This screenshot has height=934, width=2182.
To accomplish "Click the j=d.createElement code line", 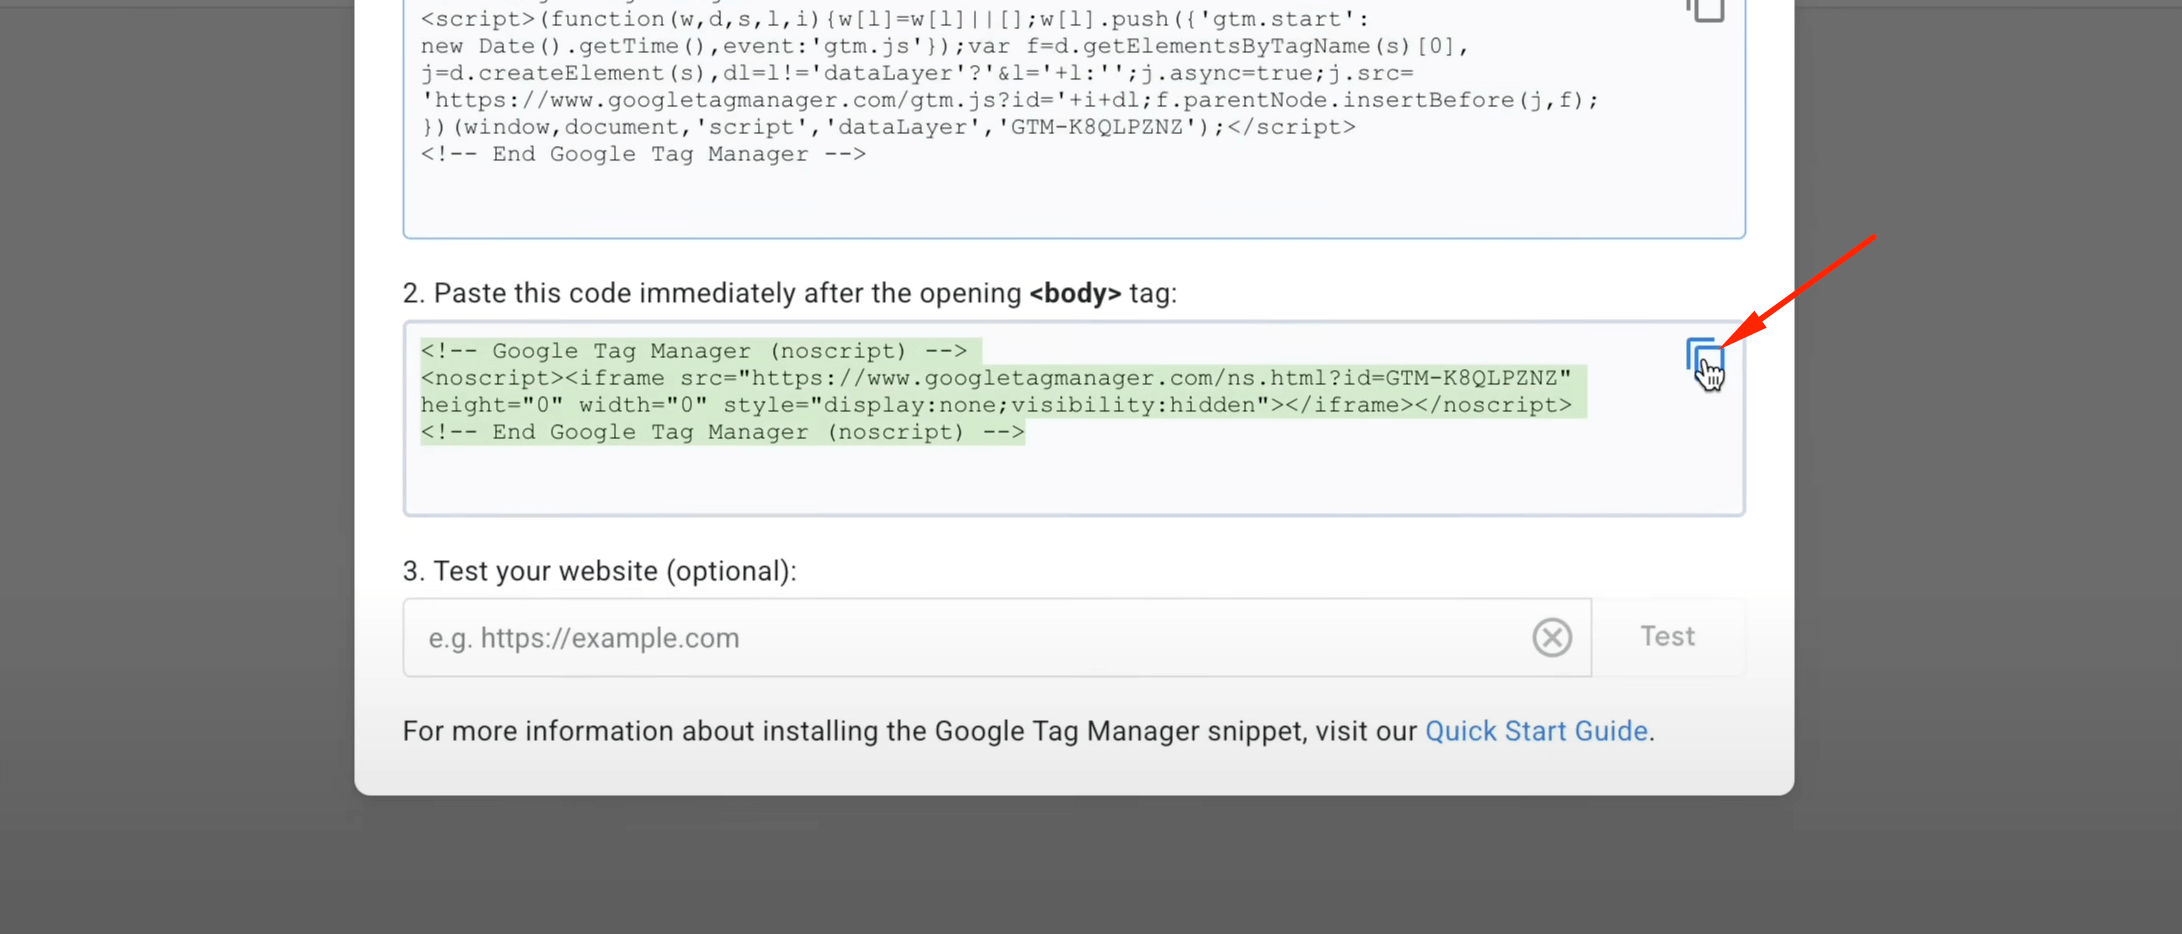I will click(916, 73).
